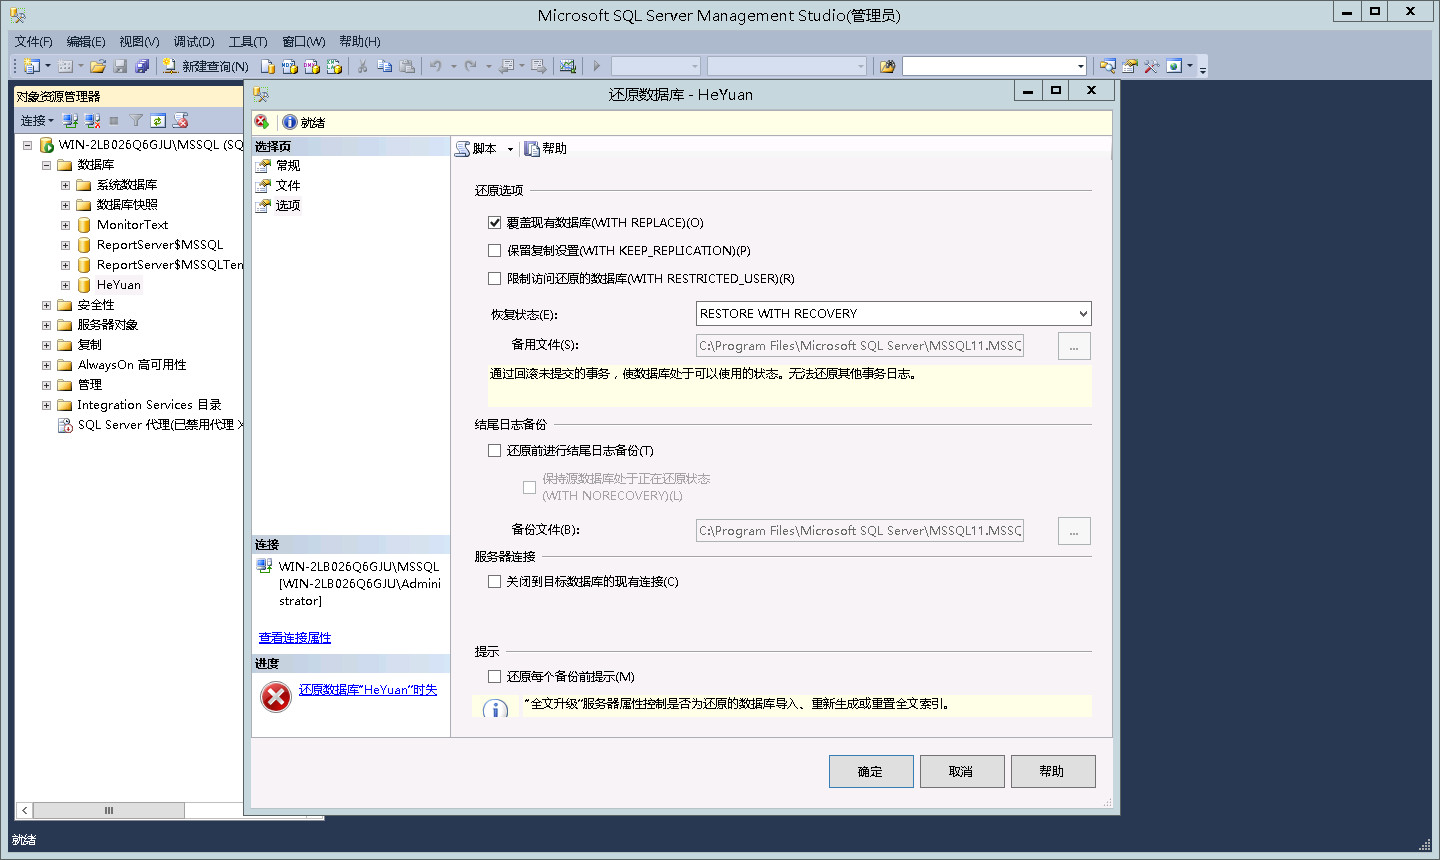Click the New Project toolbar icon
The height and width of the screenshot is (860, 1440).
(x=31, y=66)
